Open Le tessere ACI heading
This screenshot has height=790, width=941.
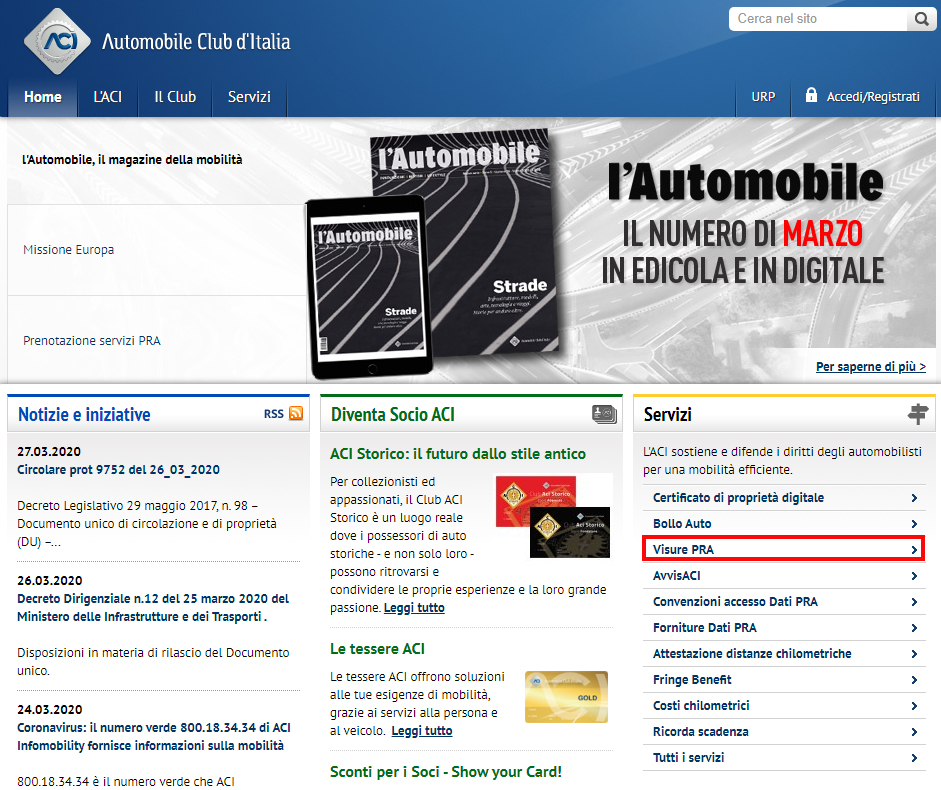point(377,649)
